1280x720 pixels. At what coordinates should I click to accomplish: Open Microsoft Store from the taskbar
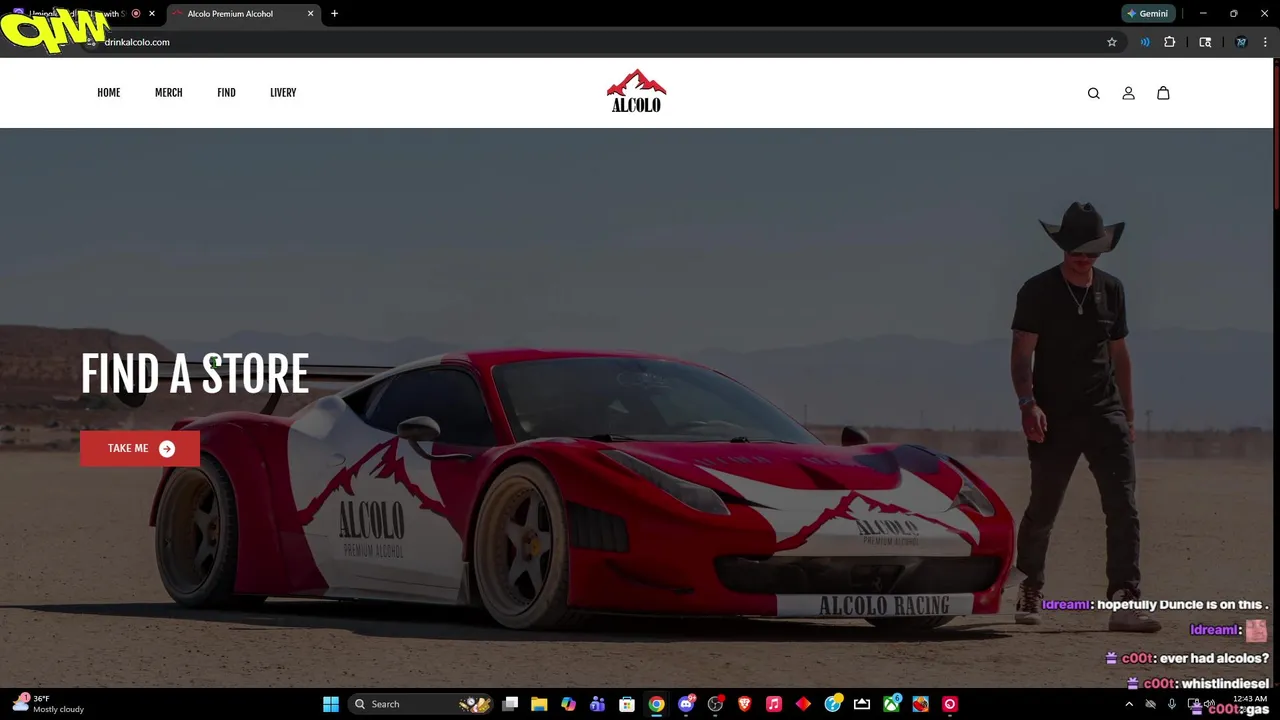click(627, 704)
